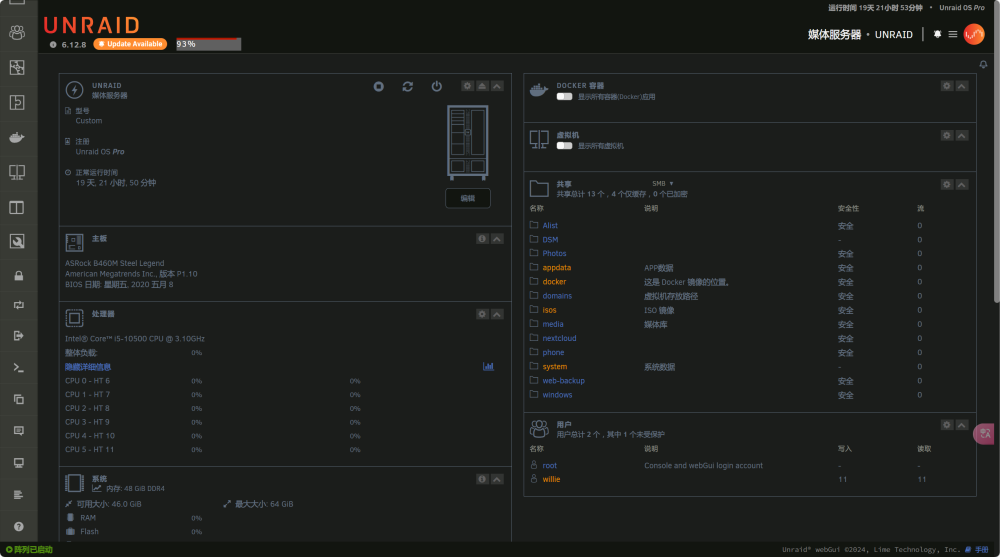Click the orange Unraid account avatar
1000x557 pixels.
pyautogui.click(x=974, y=34)
